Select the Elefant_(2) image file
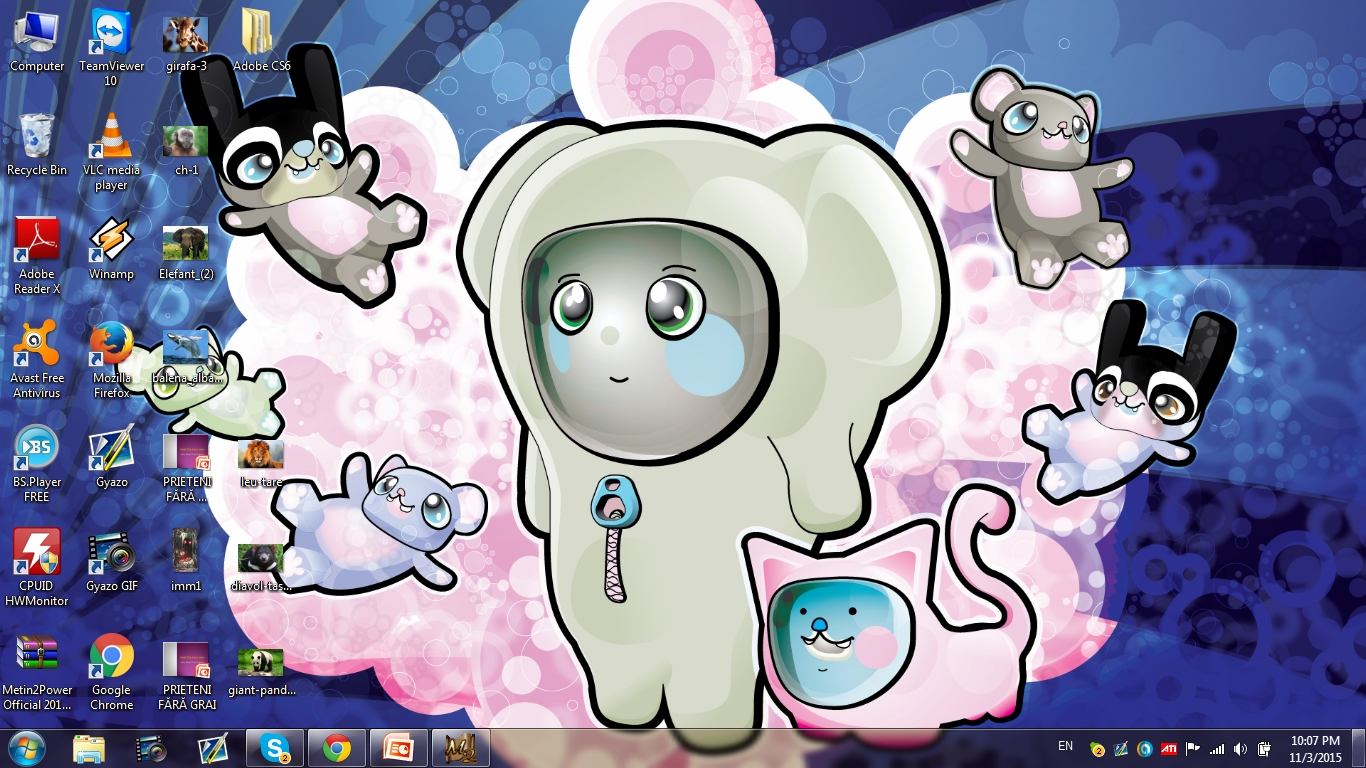This screenshot has height=768, width=1366. pyautogui.click(x=186, y=253)
